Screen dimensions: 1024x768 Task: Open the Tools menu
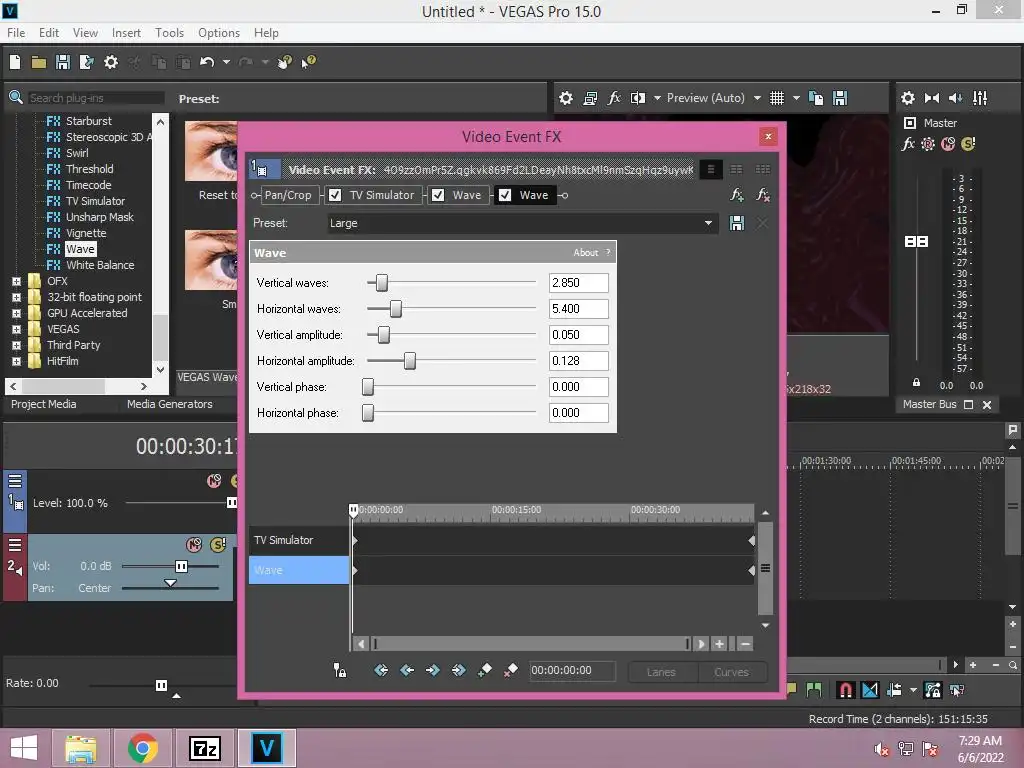169,33
